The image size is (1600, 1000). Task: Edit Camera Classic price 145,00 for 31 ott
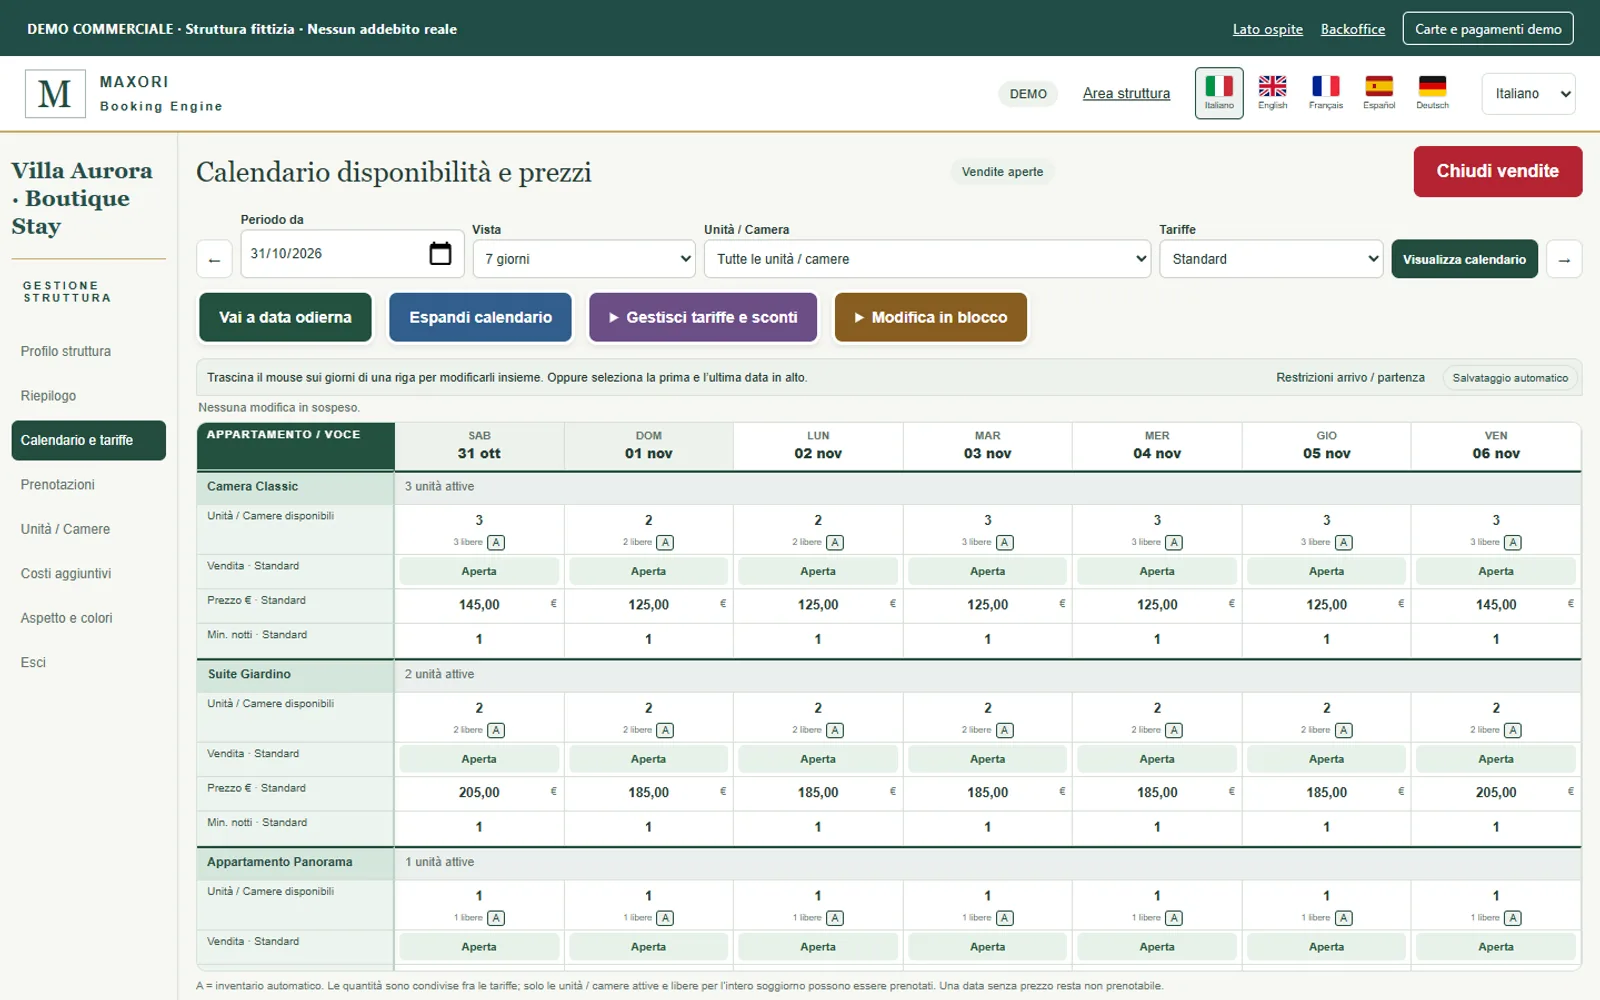[479, 605]
